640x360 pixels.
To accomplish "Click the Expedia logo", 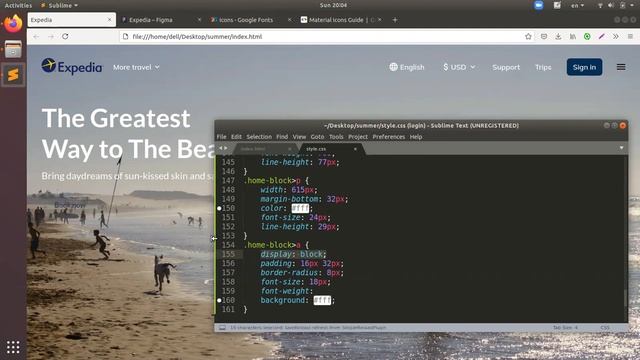I will [x=71, y=67].
